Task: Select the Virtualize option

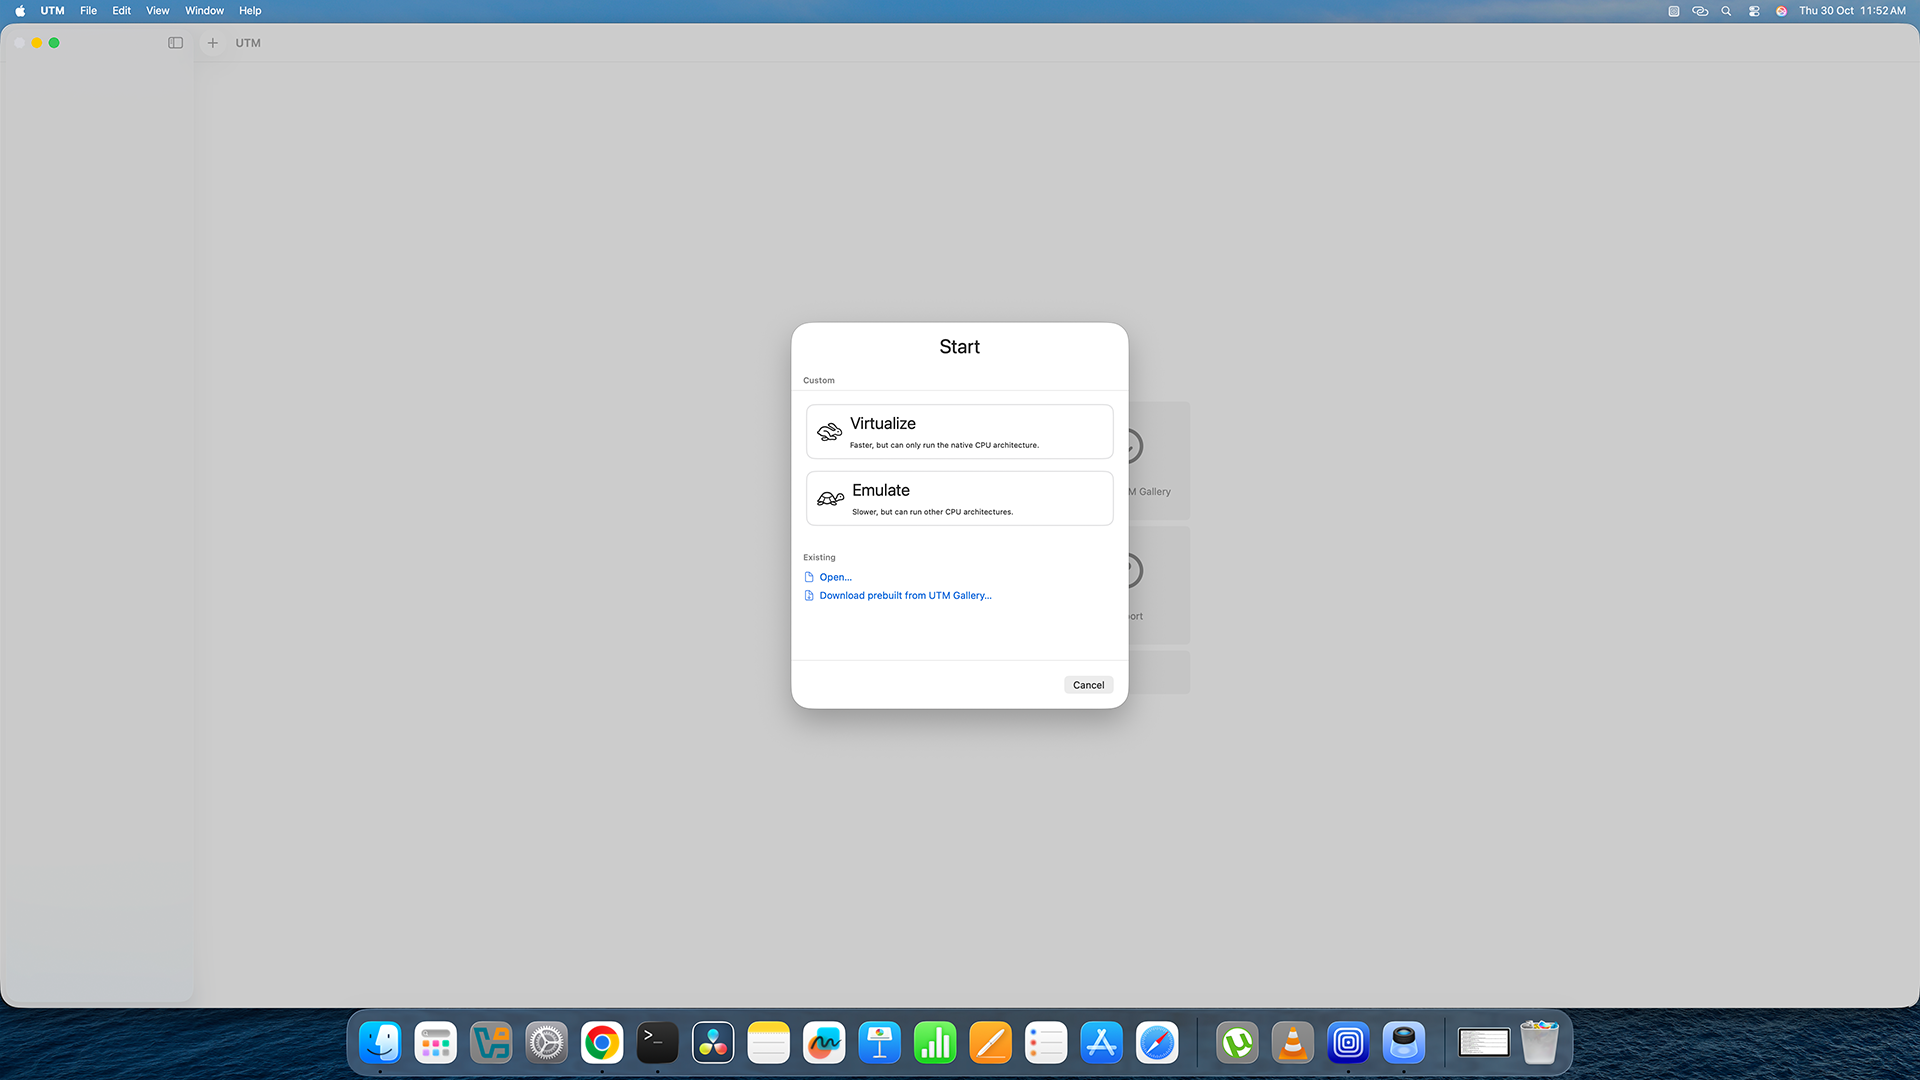Action: tap(959, 431)
